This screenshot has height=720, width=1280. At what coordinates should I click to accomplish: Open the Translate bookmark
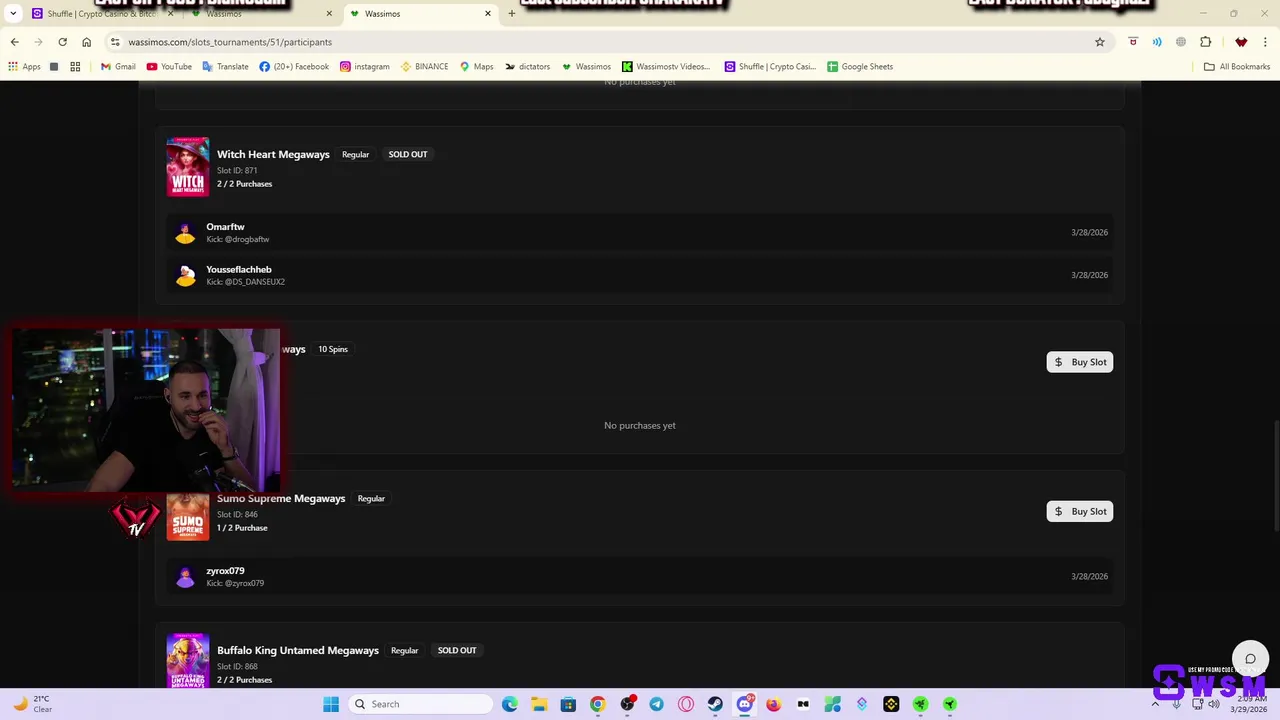click(225, 67)
